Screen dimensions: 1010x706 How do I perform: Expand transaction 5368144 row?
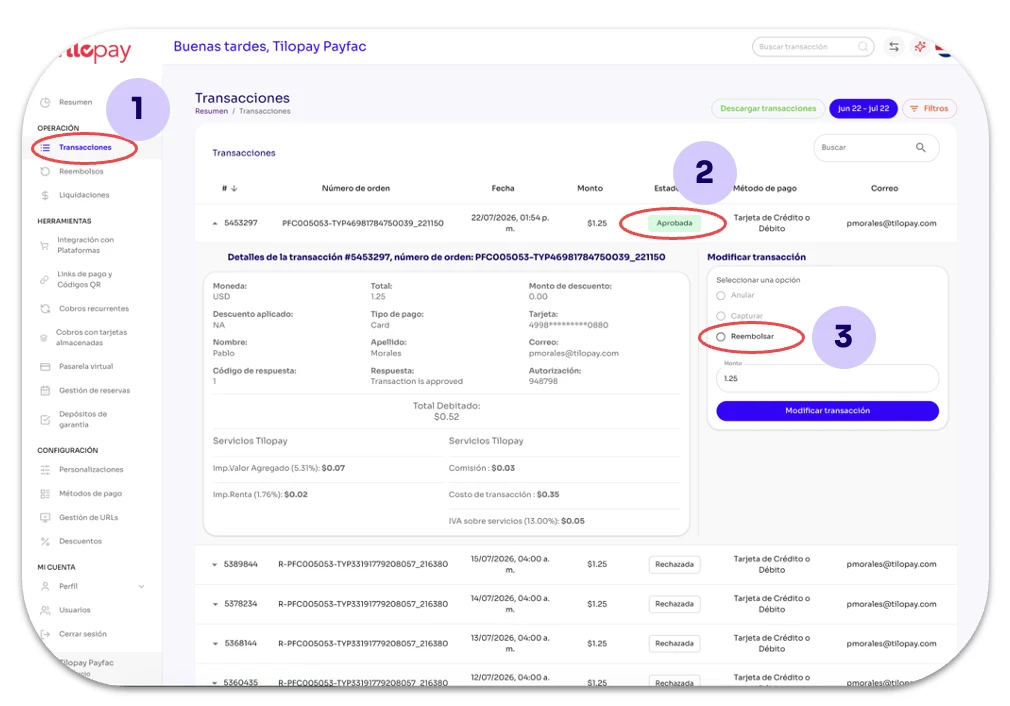coord(214,644)
